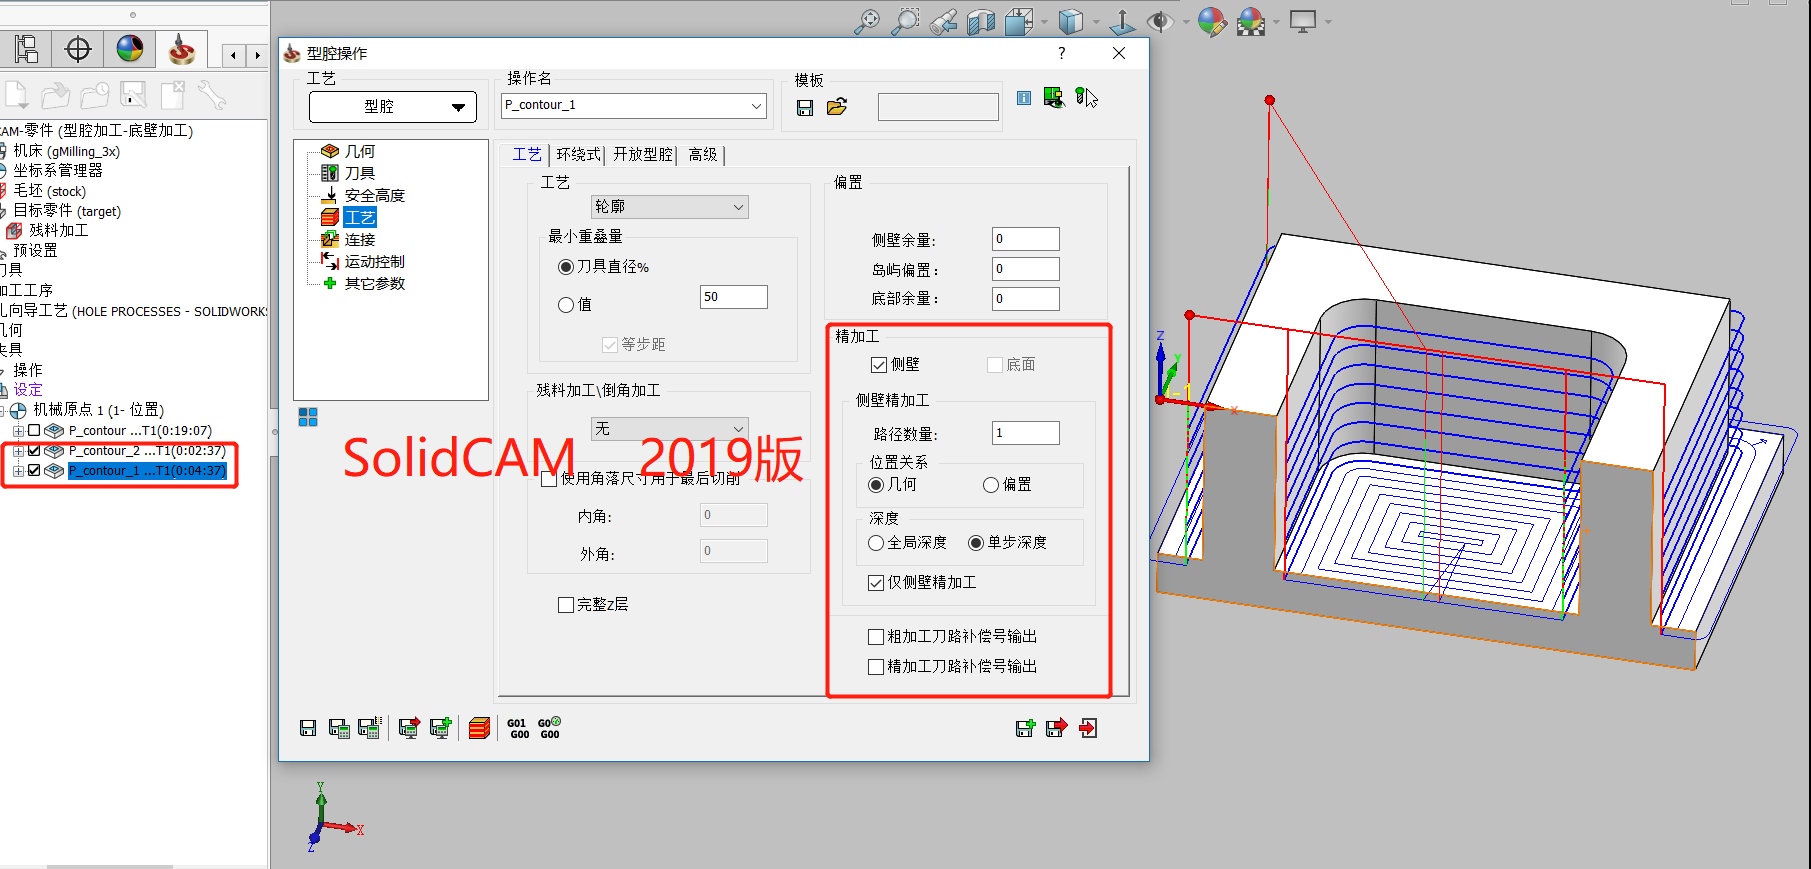
Task: Open the DisplayManager color ball tab
Action: (130, 49)
